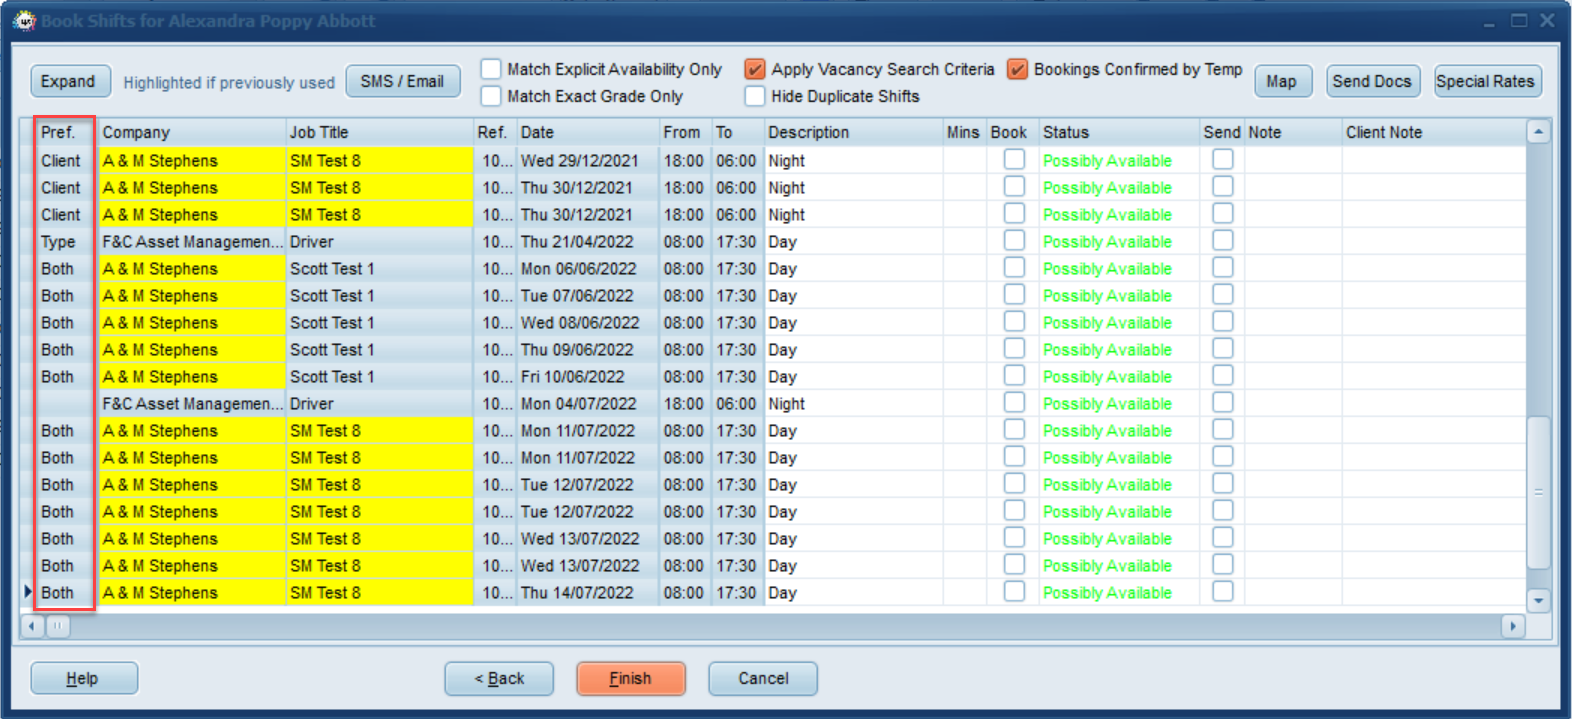This screenshot has height=719, width=1572.
Task: Click the Job Title column header
Action: [x=380, y=132]
